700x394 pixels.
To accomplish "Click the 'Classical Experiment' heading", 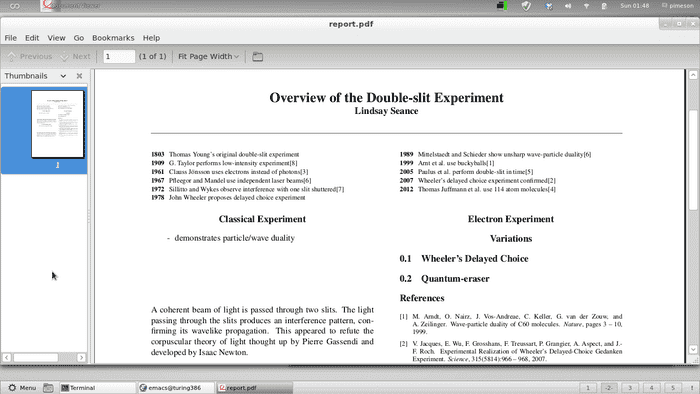I will click(262, 219).
